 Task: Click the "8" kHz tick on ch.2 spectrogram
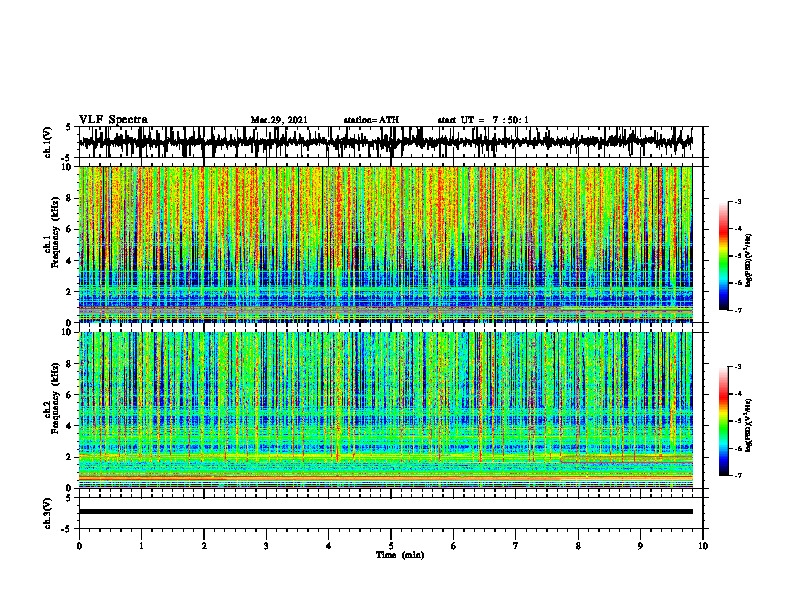click(70, 364)
